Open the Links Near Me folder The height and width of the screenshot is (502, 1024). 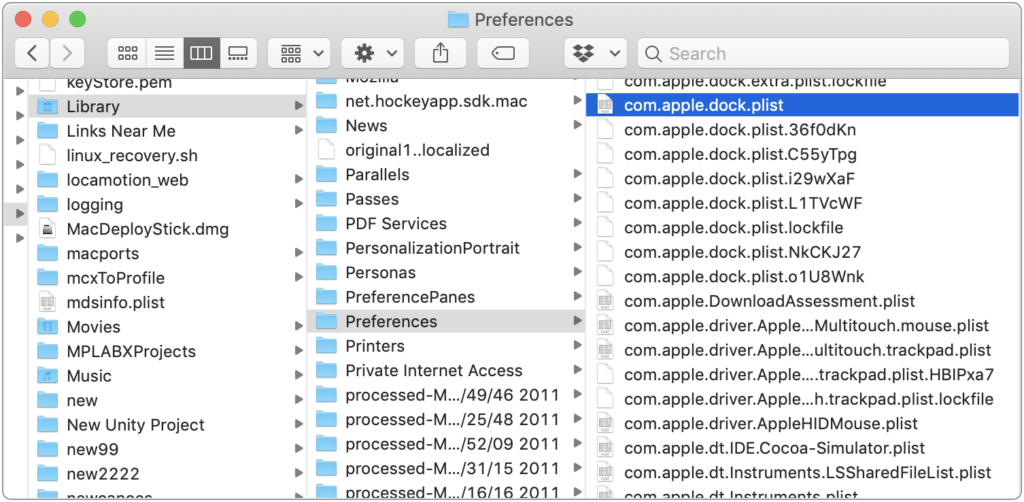[167, 131]
